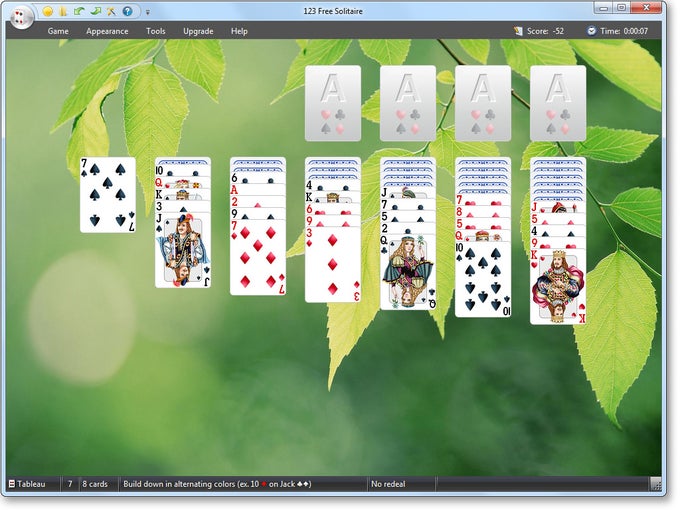The width and height of the screenshot is (680, 510).
Task: Maximize the 123 Free Solitaire window
Action: 621,8
